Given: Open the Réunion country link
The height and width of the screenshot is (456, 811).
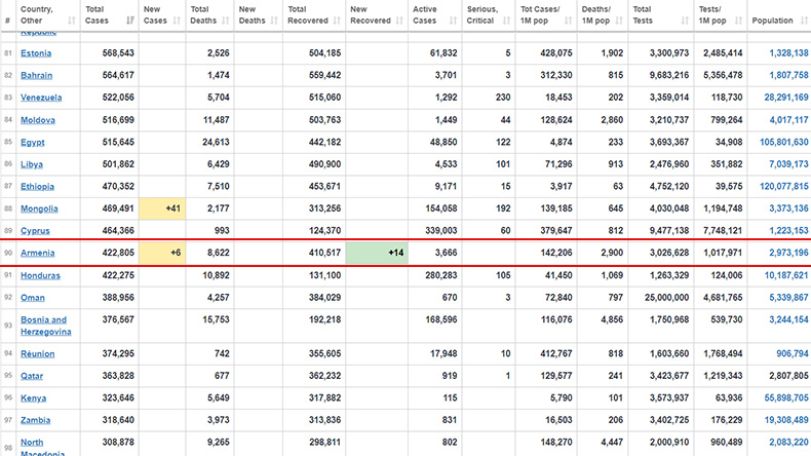Looking at the screenshot, I should [37, 354].
